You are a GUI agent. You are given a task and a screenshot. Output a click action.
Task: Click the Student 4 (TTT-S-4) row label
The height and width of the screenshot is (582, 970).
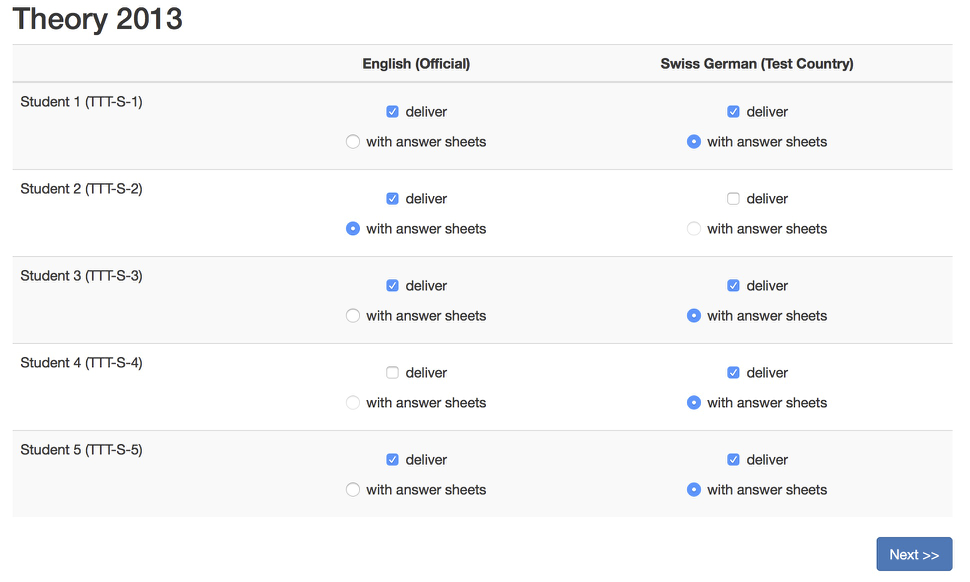coord(81,363)
